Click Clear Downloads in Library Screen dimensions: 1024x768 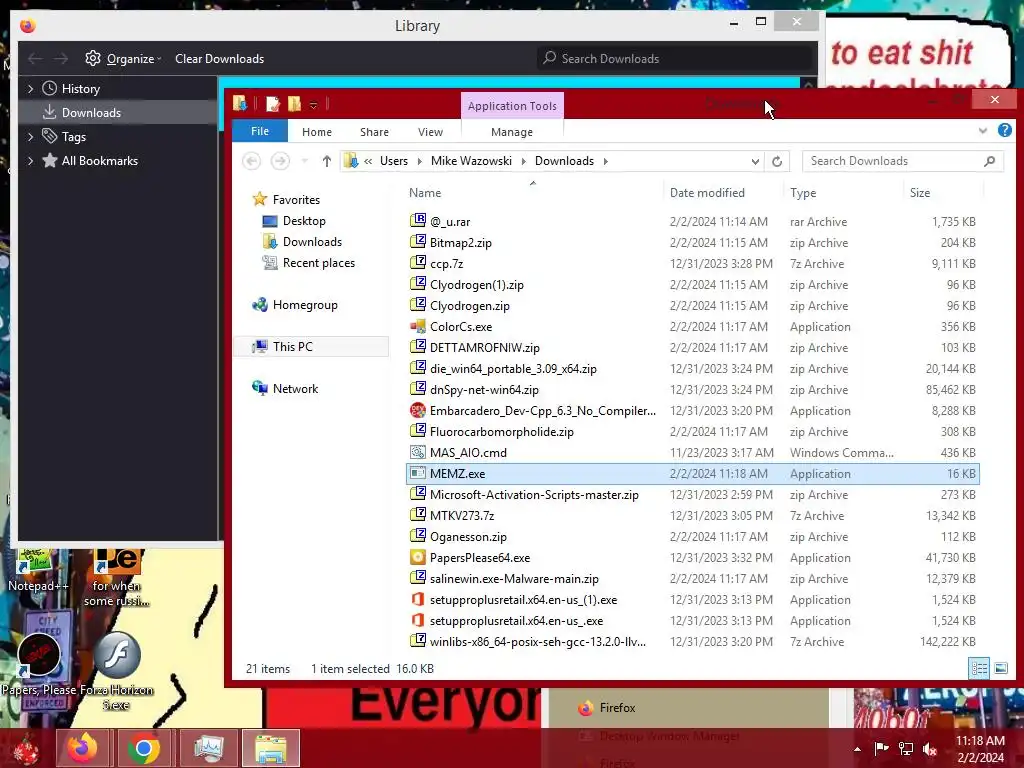pyautogui.click(x=219, y=59)
